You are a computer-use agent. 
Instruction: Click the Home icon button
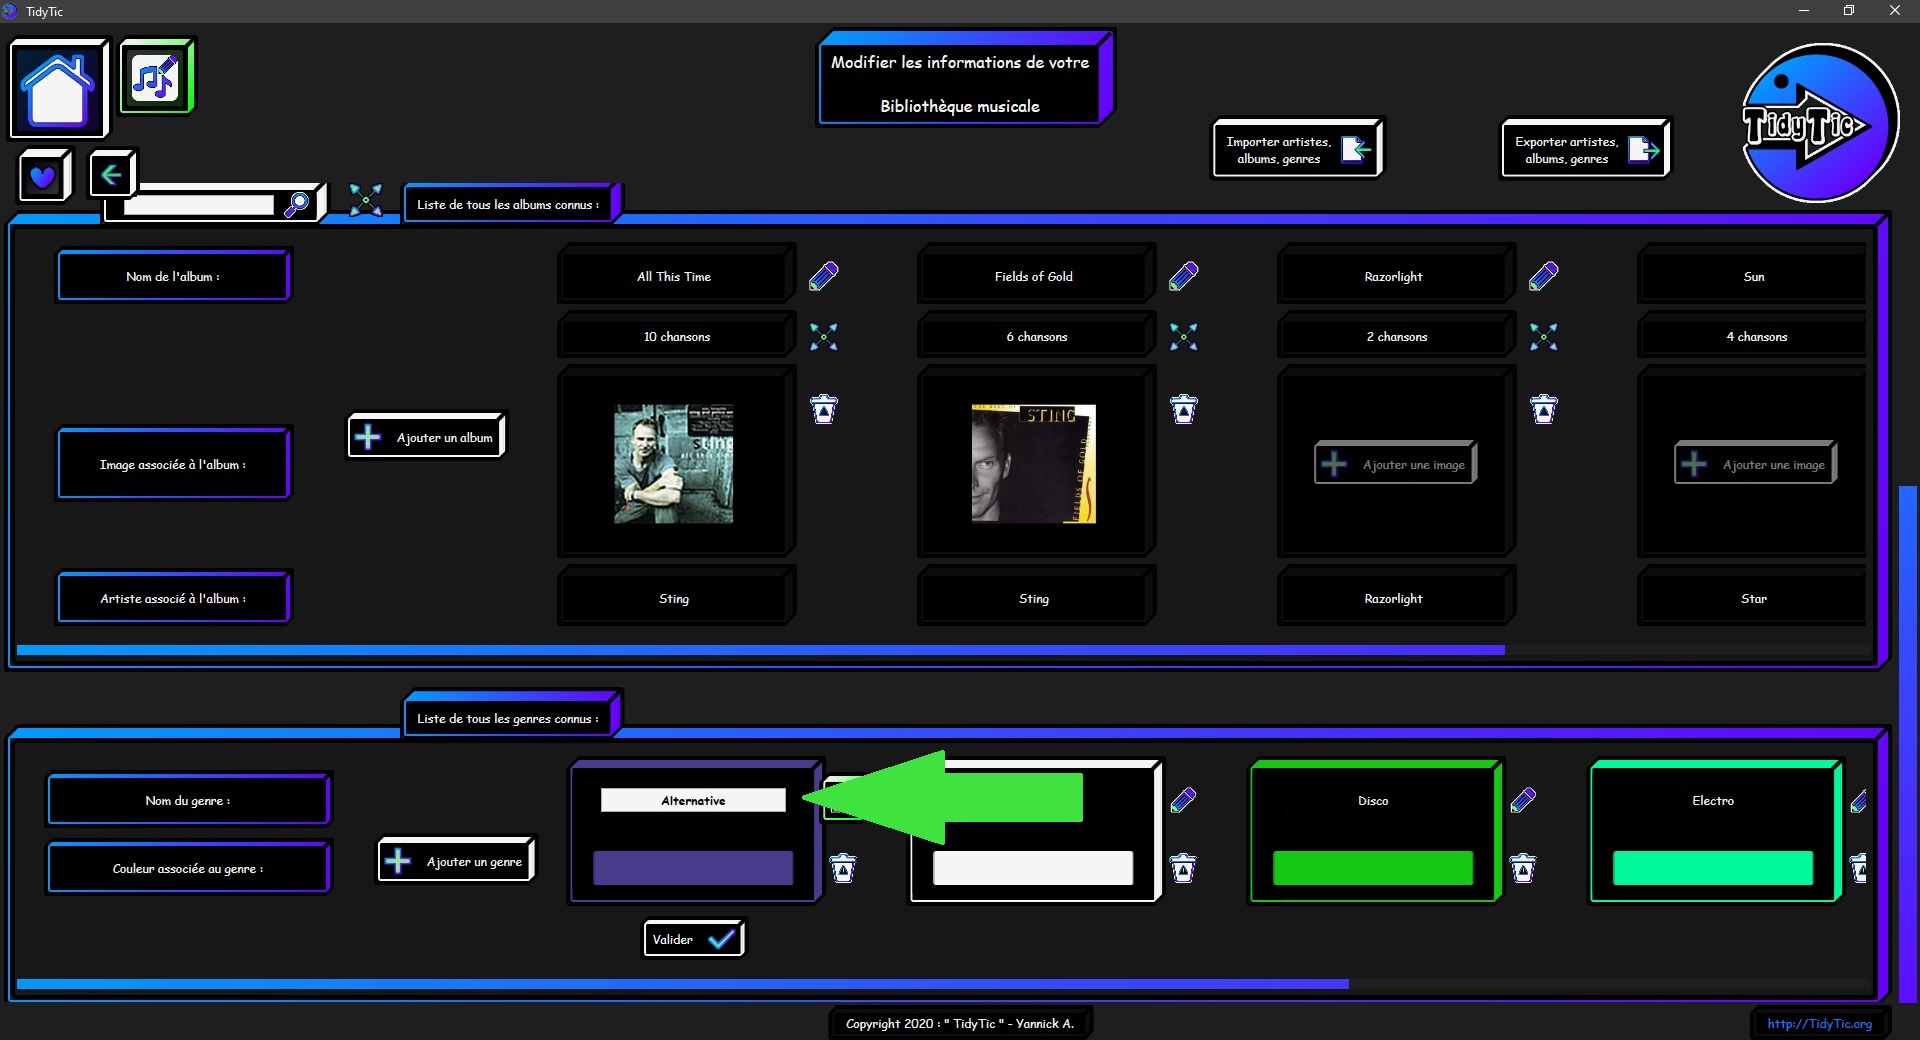pos(58,88)
